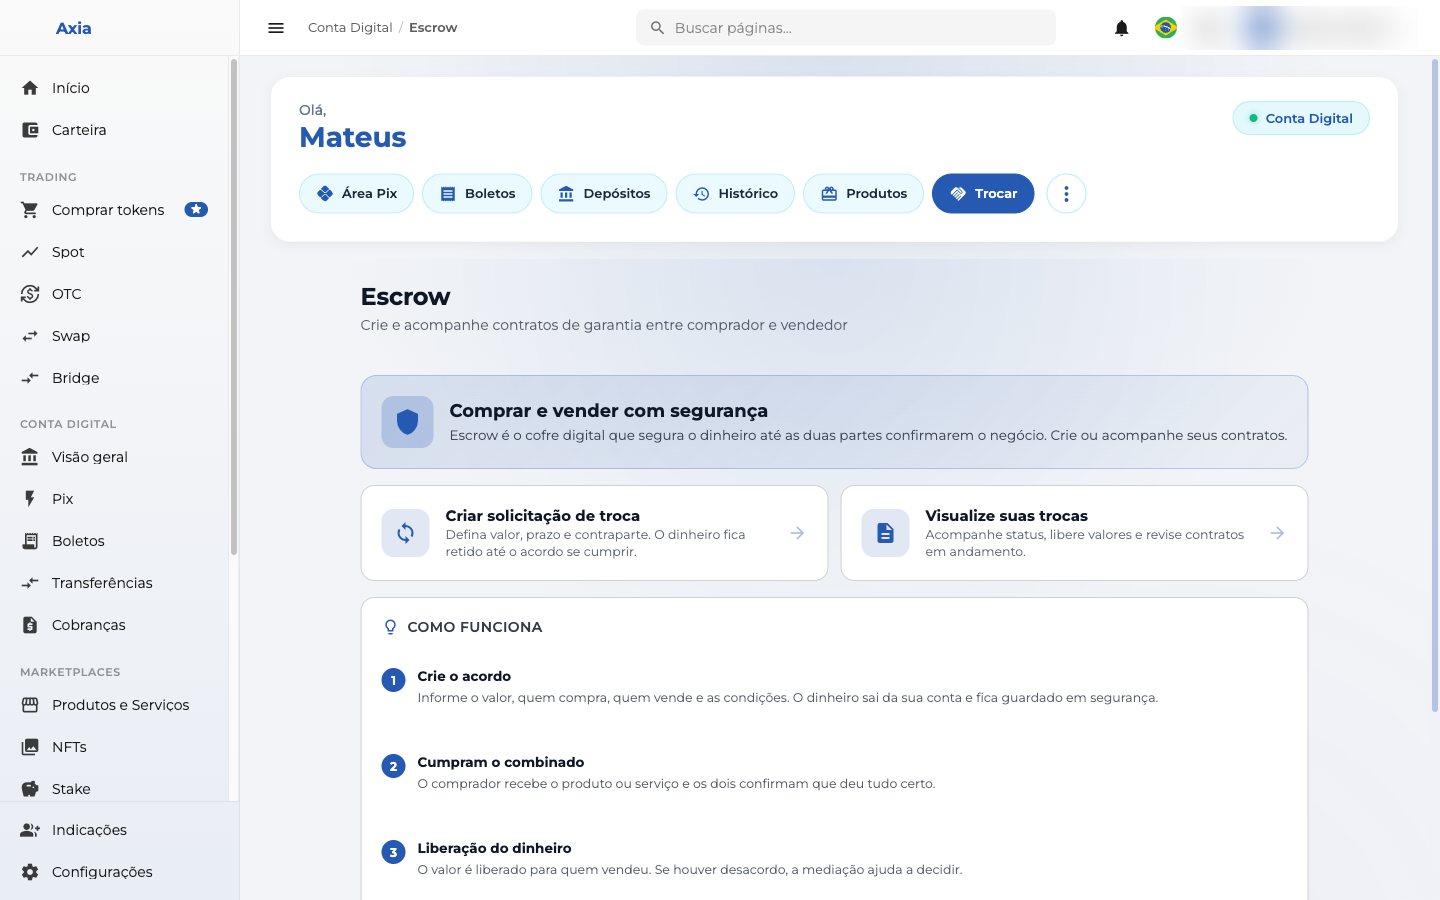Open the Boletos tab pill
The width and height of the screenshot is (1440, 900).
477,194
